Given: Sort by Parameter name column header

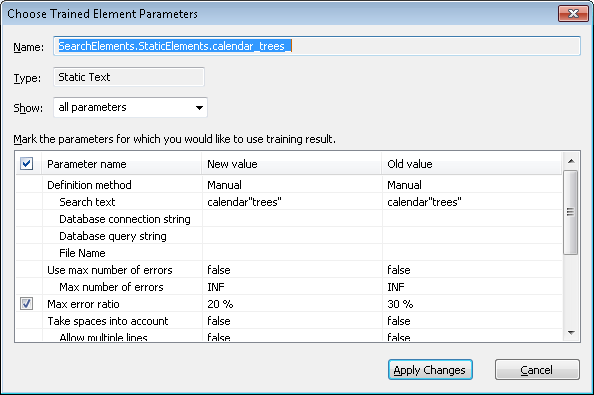Looking at the screenshot, I should (x=122, y=164).
